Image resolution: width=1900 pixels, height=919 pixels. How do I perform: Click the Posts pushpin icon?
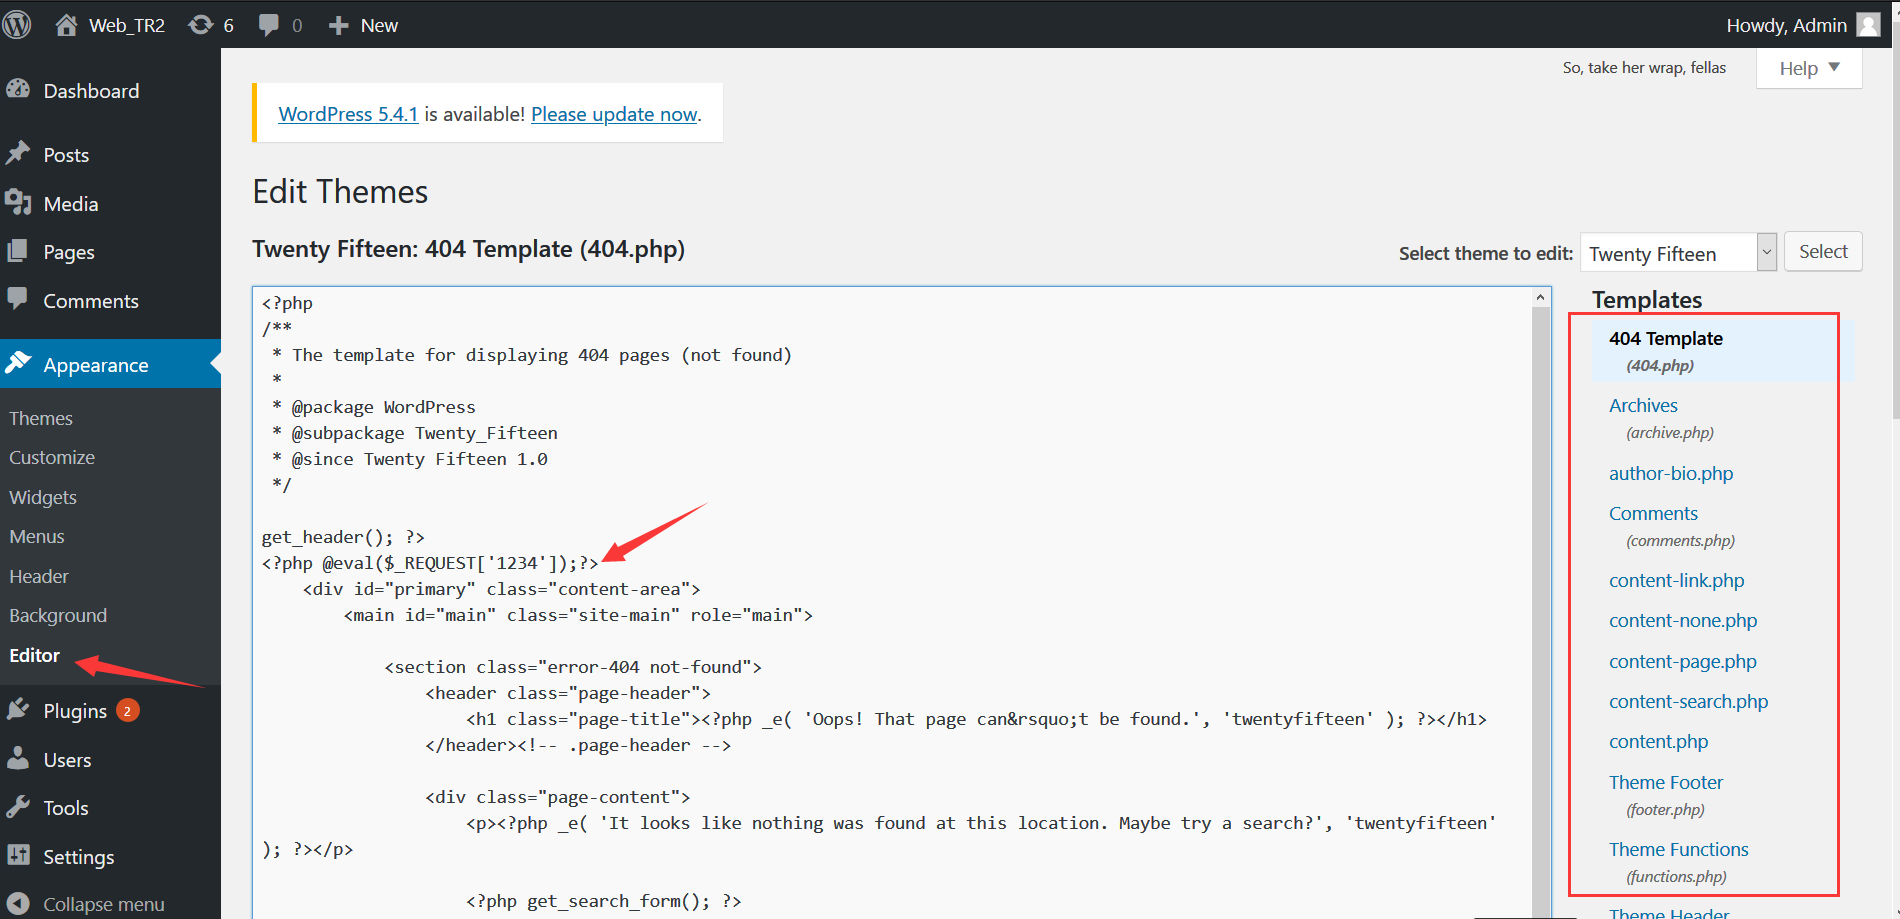click(x=18, y=153)
